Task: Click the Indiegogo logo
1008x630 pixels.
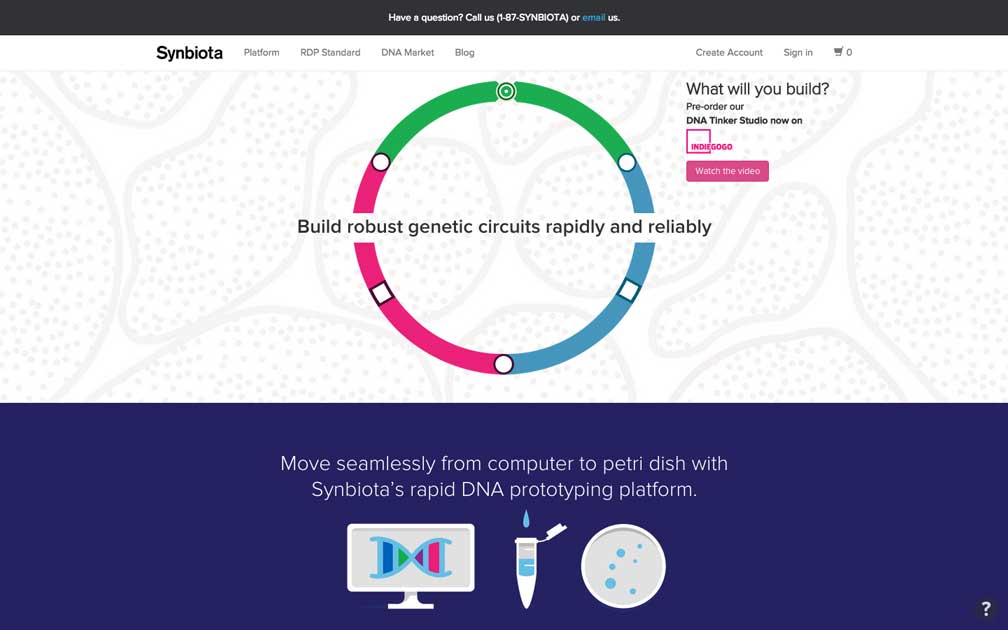Action: coord(709,141)
